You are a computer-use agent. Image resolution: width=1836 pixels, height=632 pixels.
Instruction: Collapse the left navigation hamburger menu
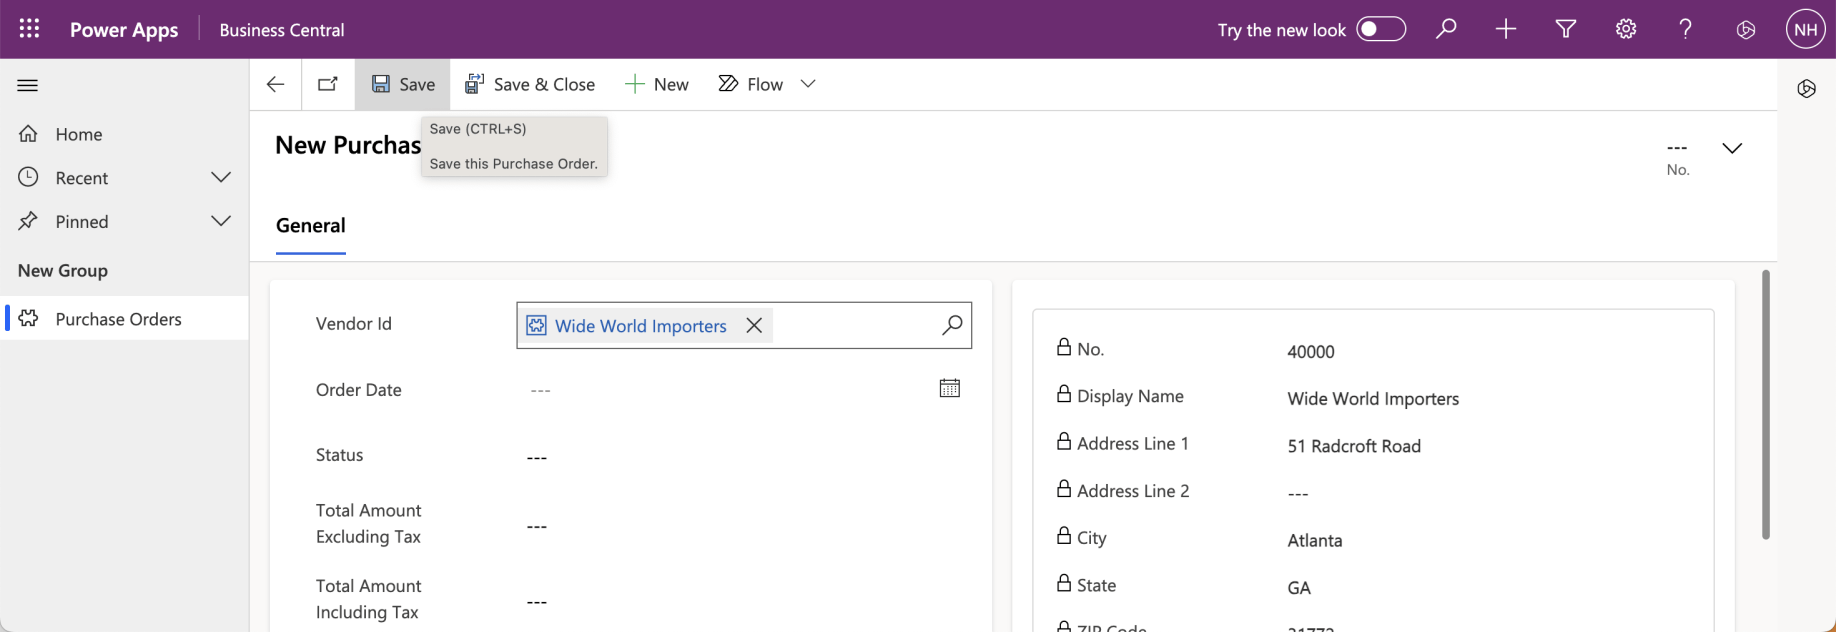(x=28, y=85)
